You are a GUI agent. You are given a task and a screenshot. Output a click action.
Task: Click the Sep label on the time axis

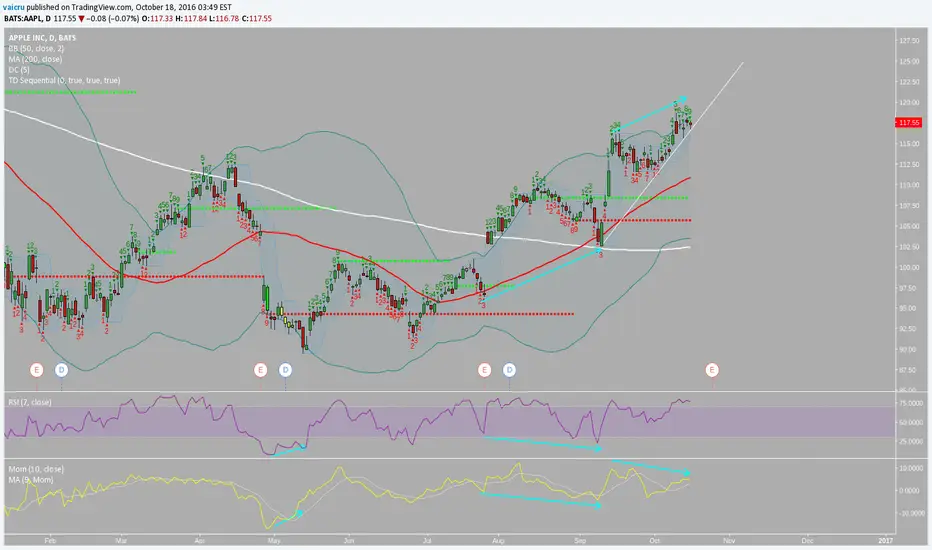(x=580, y=540)
